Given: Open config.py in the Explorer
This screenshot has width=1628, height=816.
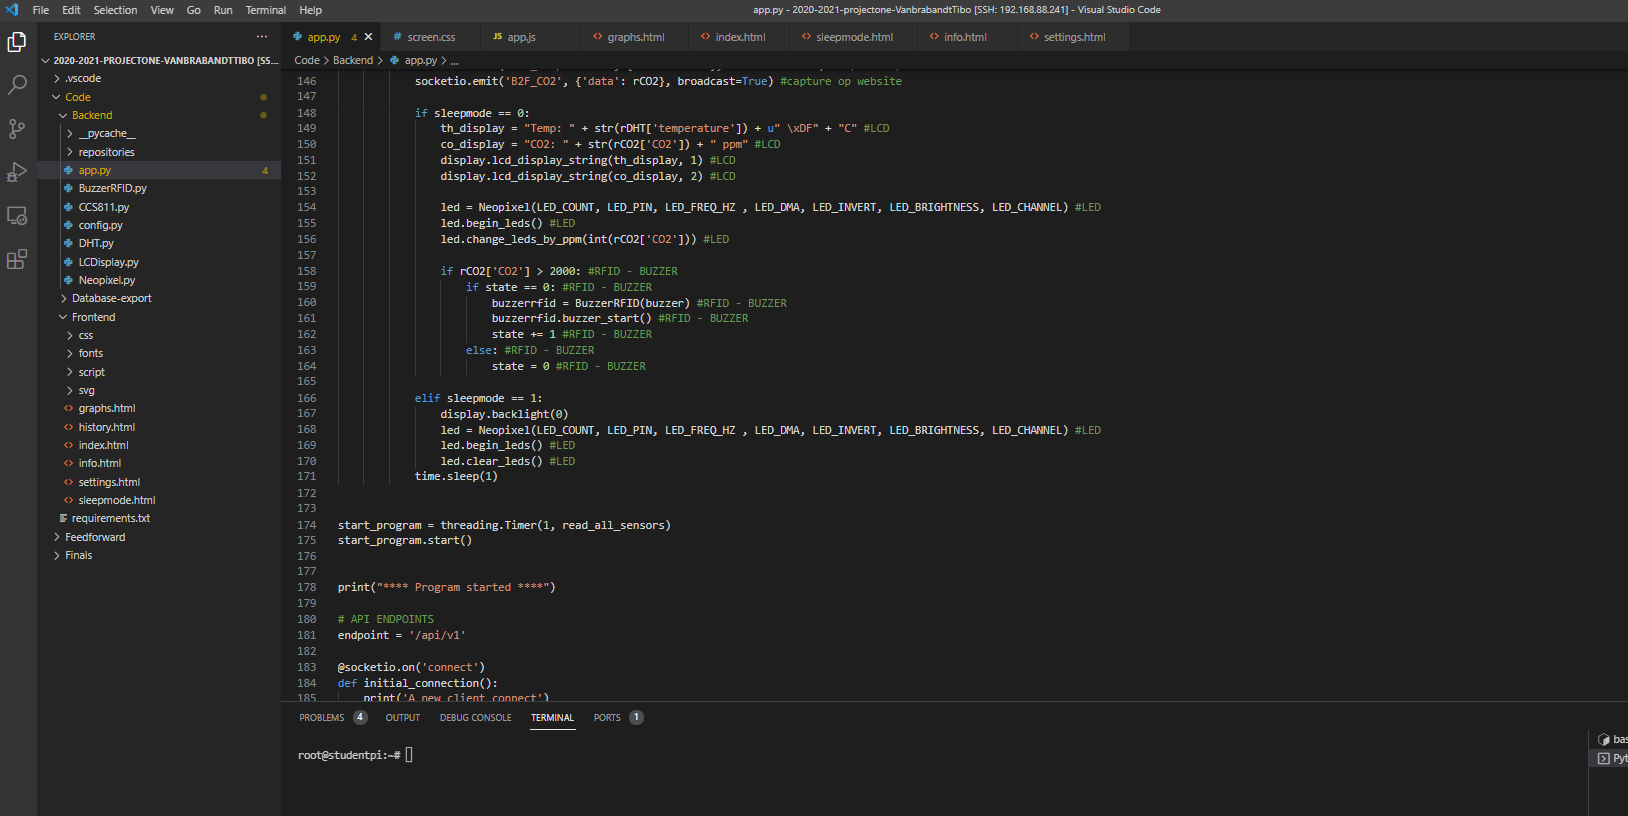Looking at the screenshot, I should pos(159,225).
